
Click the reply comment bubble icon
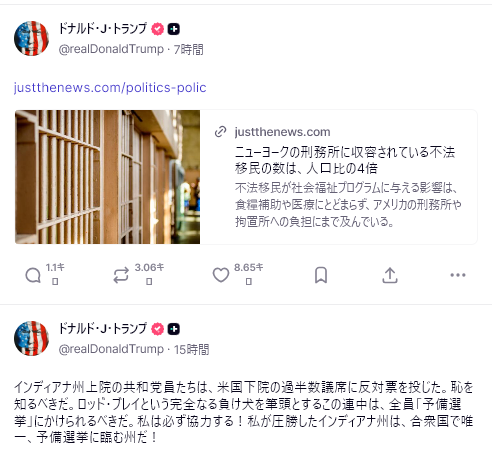[33, 276]
